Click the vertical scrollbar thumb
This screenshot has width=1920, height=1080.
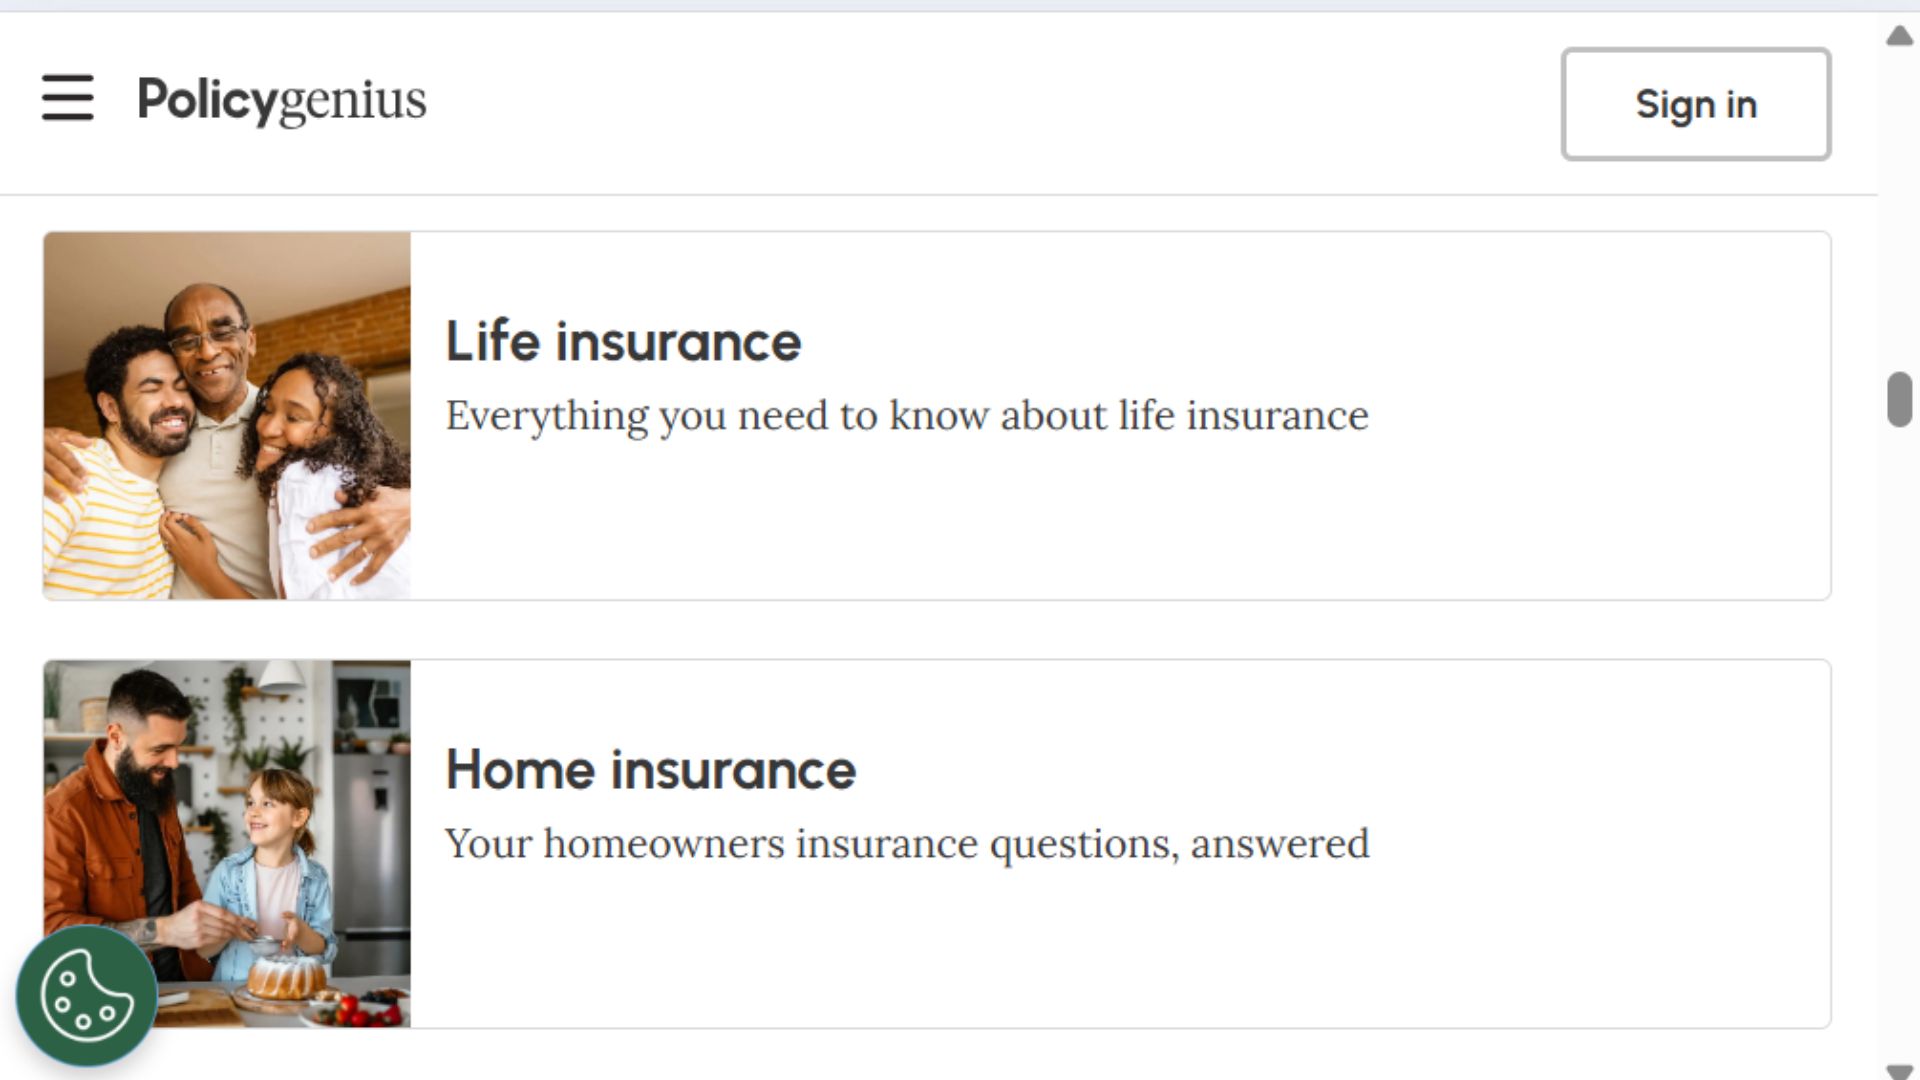tap(1899, 399)
